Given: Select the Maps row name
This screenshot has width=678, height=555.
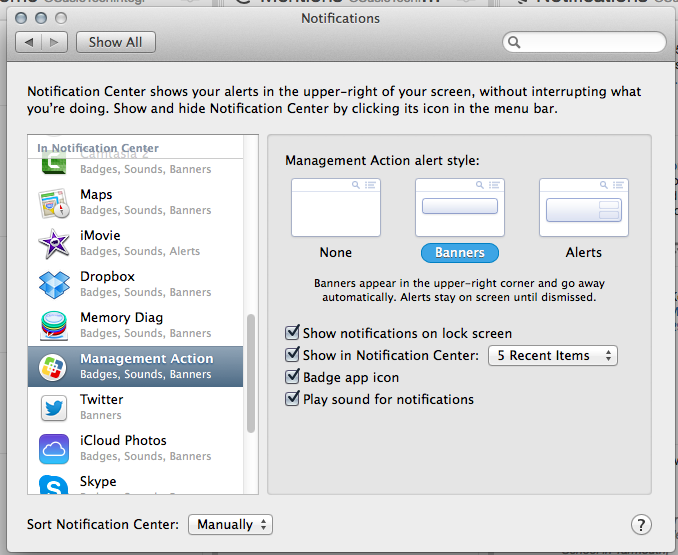Looking at the screenshot, I should click(96, 195).
